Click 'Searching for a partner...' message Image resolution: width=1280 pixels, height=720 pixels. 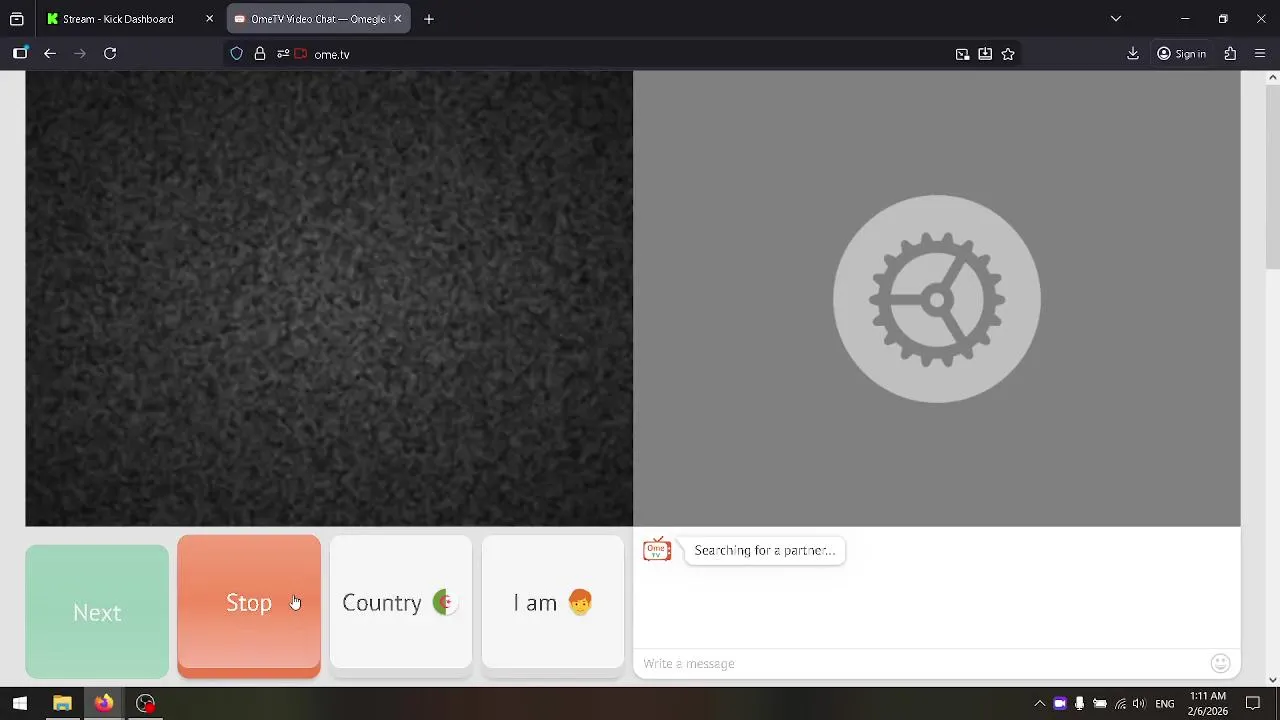764,550
